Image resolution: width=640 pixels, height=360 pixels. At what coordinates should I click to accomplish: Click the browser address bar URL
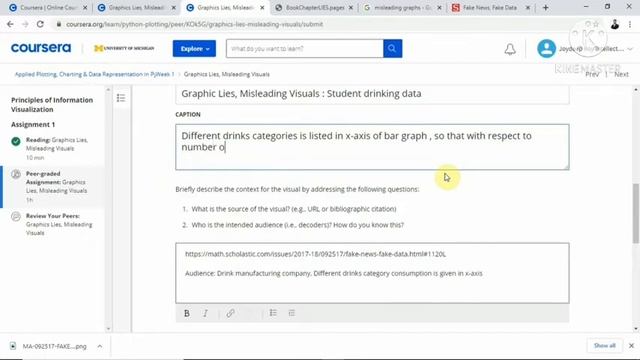[x=194, y=24]
